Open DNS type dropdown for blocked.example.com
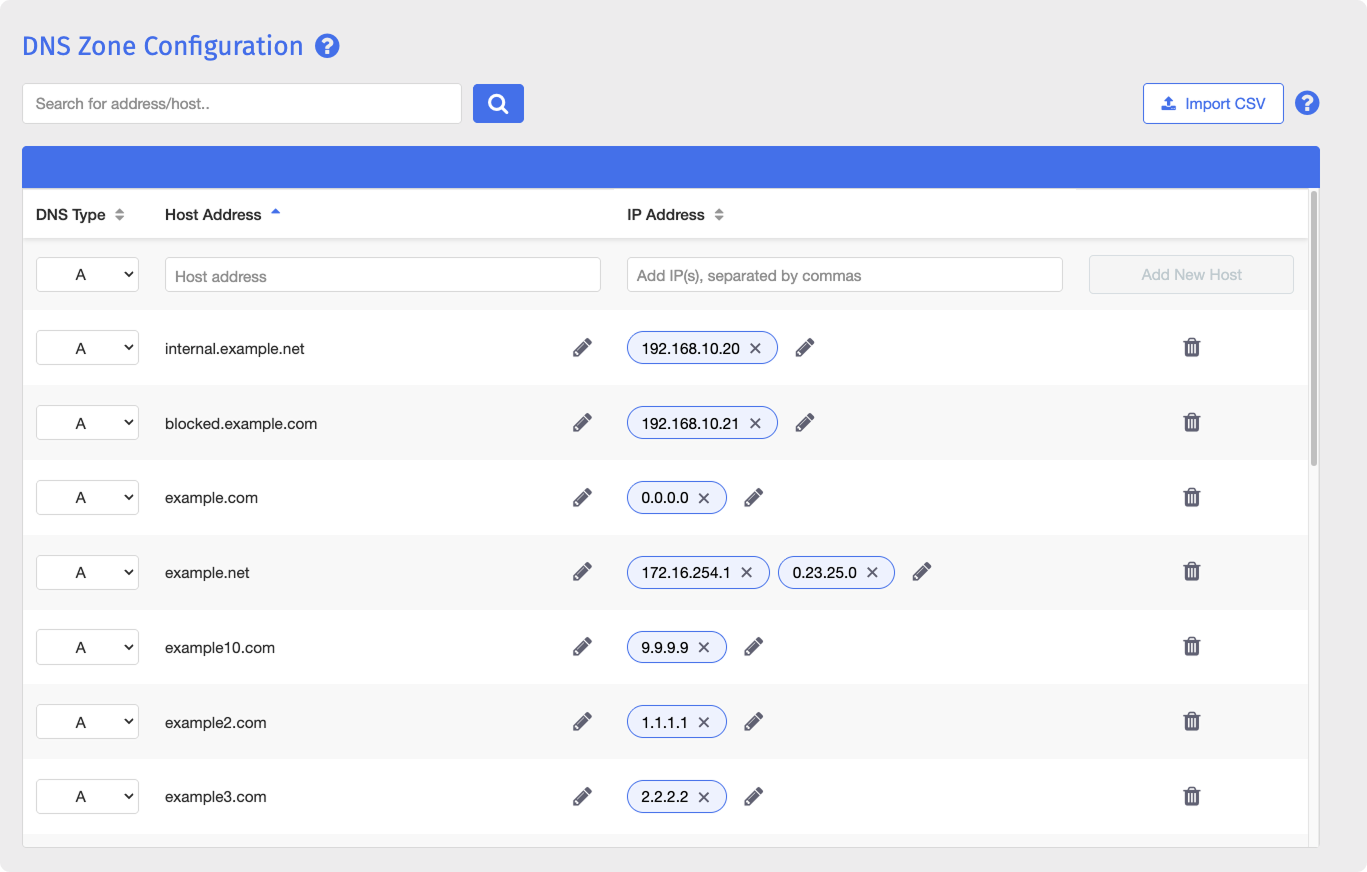 pos(87,423)
